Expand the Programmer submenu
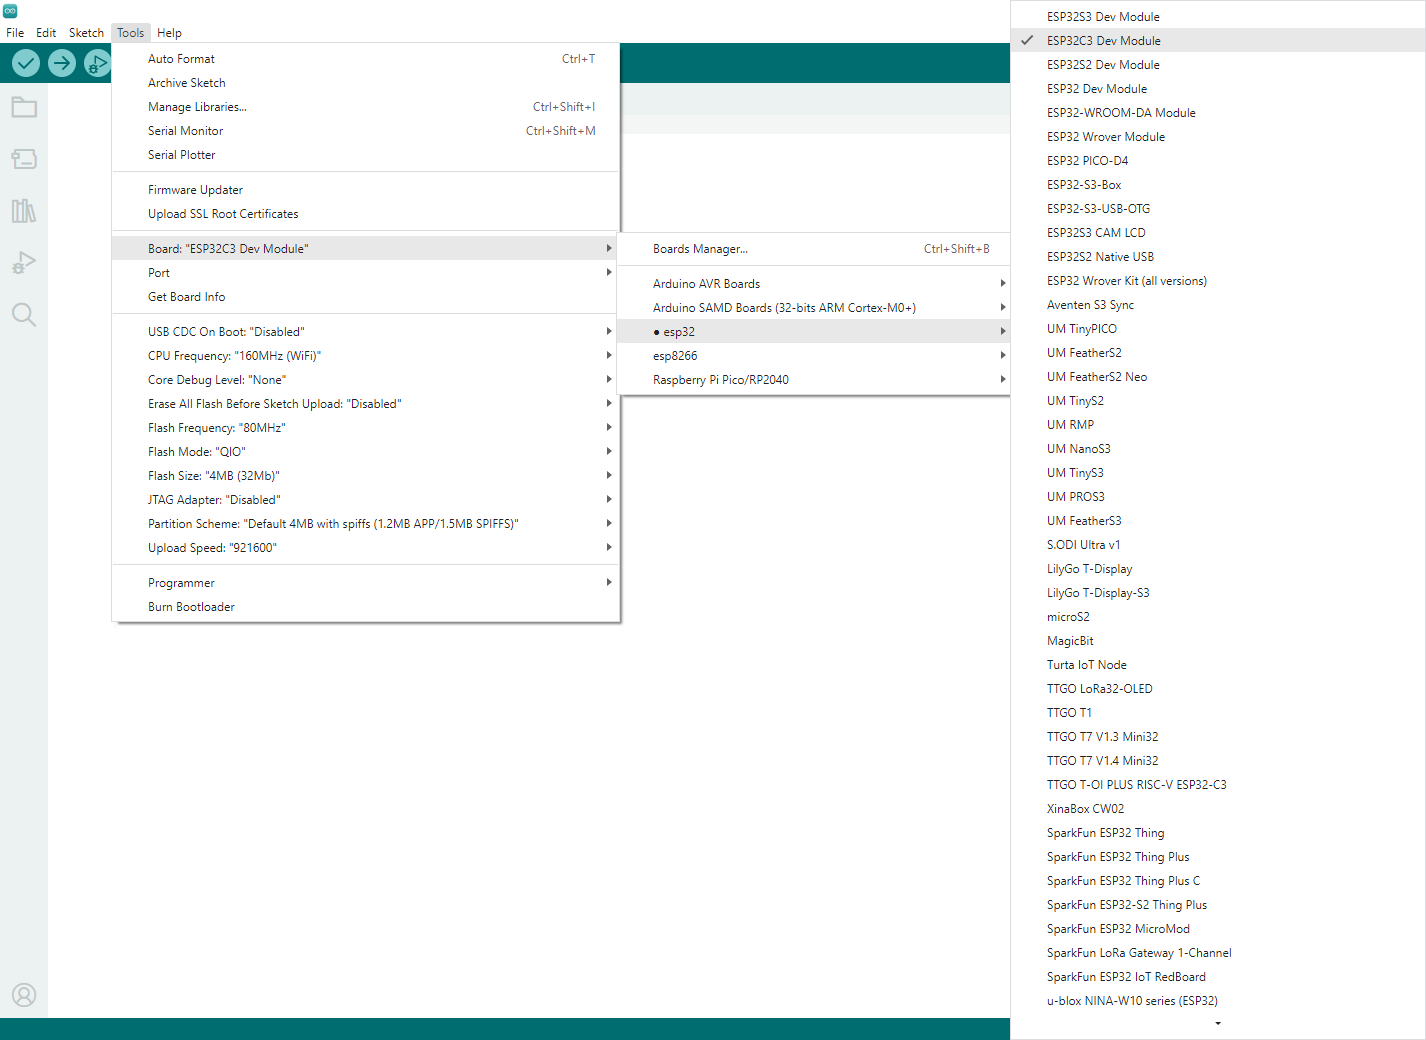The image size is (1426, 1040). (366, 583)
